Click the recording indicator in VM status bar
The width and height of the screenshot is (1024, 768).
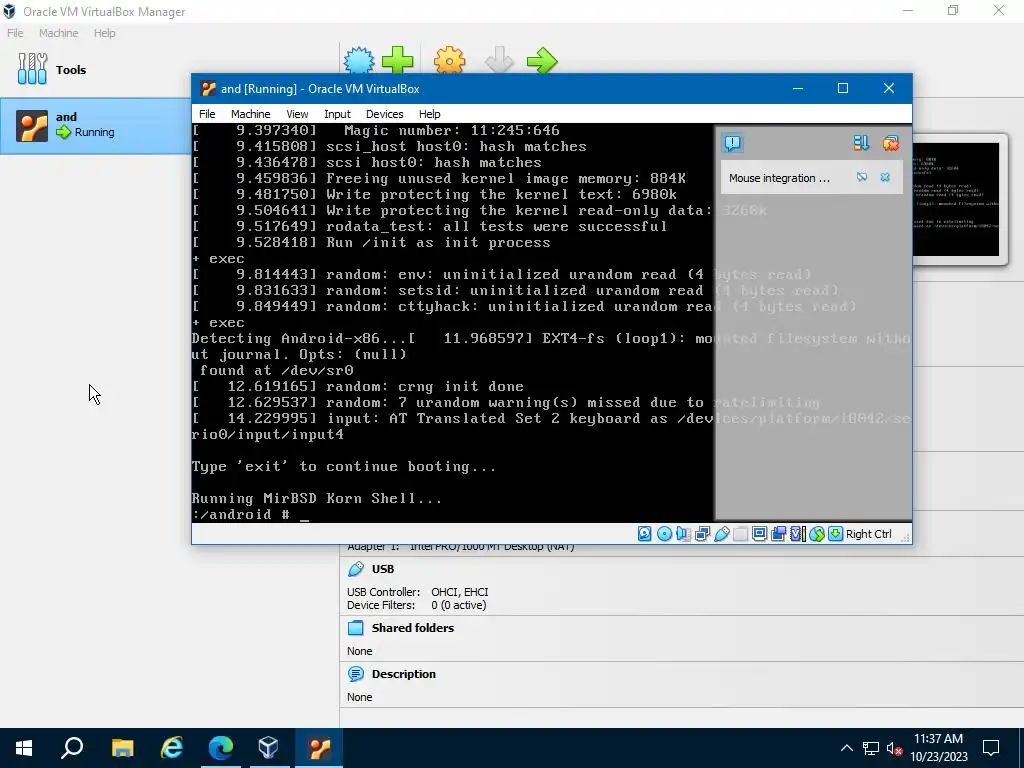tap(778, 534)
